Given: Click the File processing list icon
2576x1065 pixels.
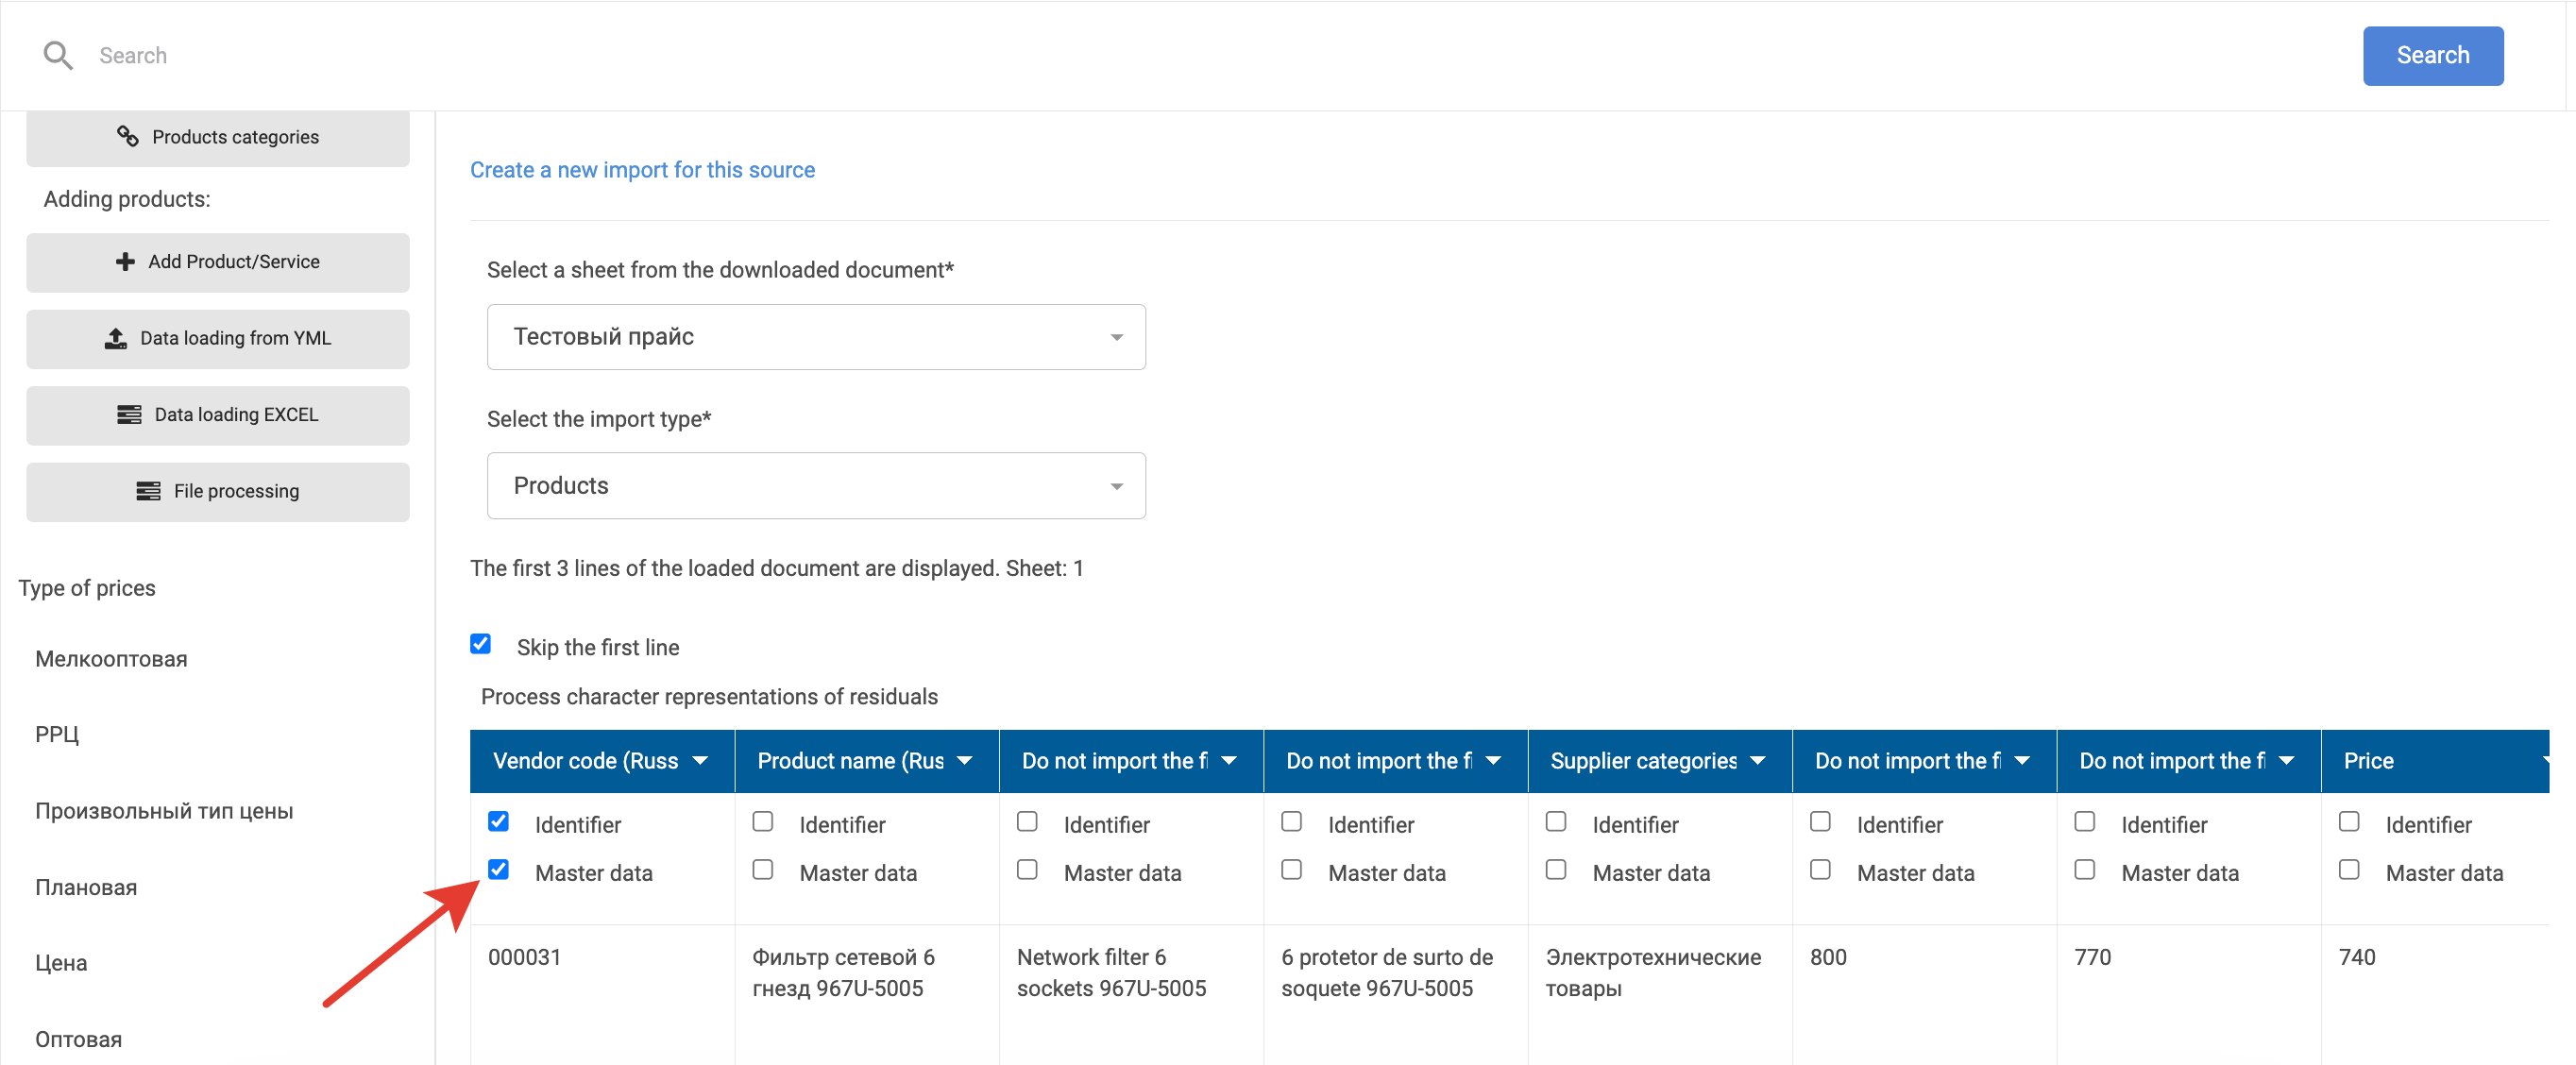Looking at the screenshot, I should click(x=148, y=491).
